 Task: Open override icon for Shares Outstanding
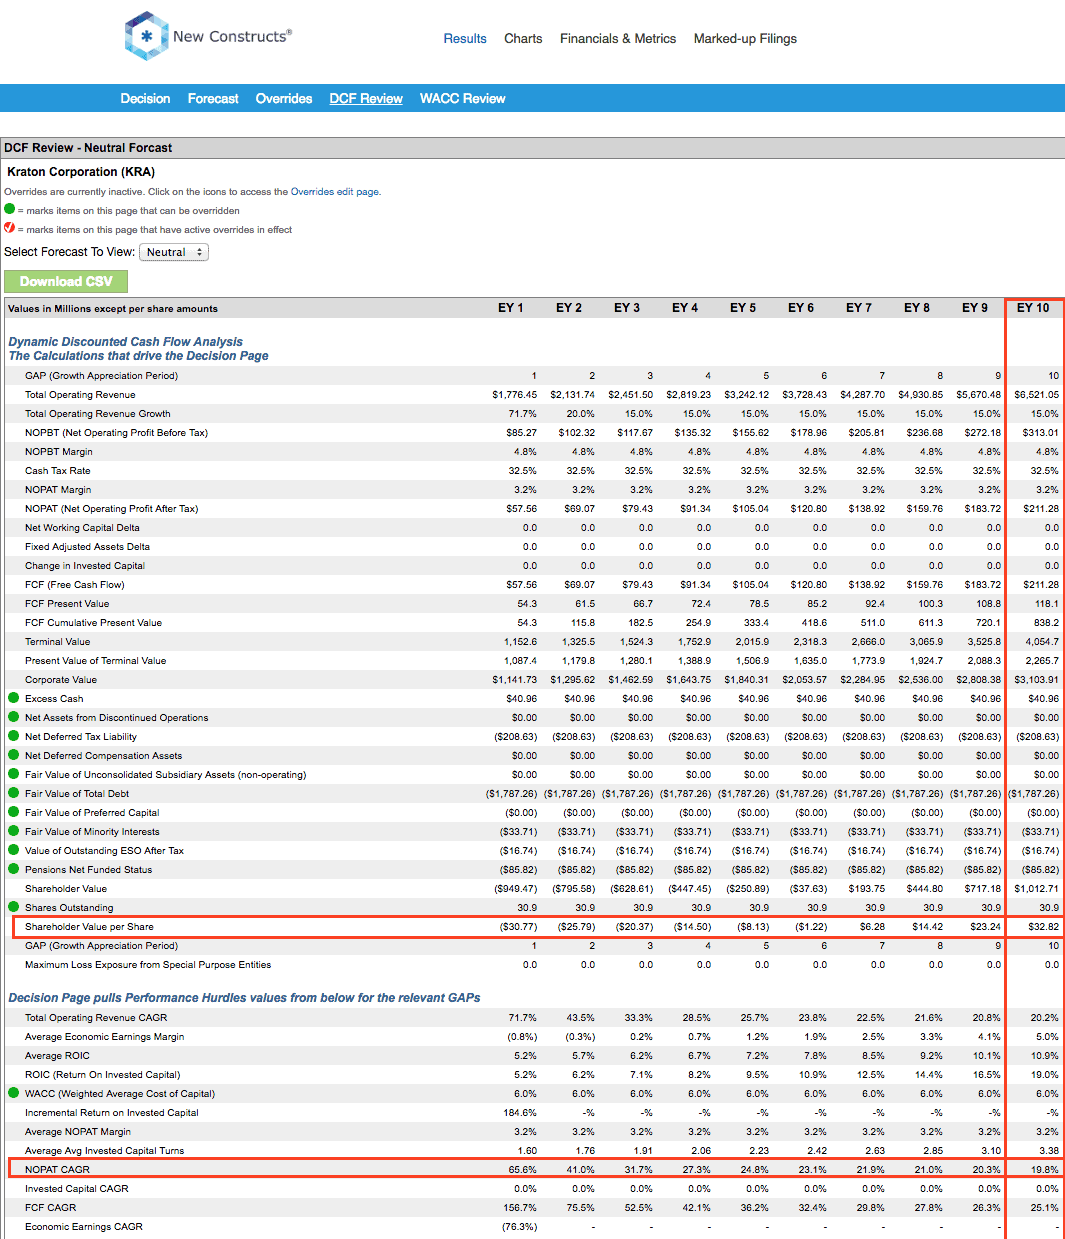[14, 907]
